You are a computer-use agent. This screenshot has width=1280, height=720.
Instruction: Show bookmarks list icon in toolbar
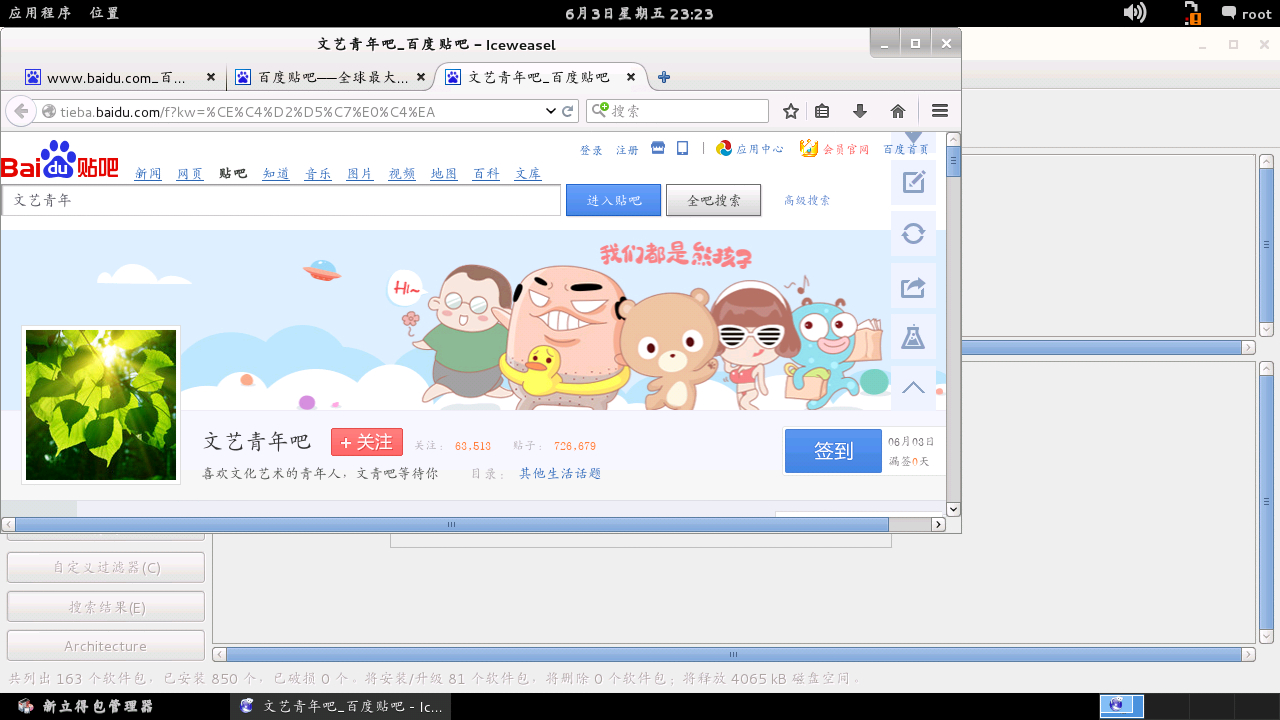(x=822, y=111)
